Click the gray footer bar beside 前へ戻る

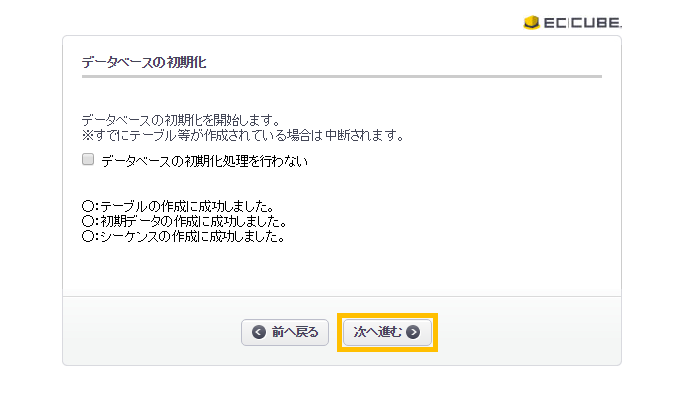(x=152, y=331)
